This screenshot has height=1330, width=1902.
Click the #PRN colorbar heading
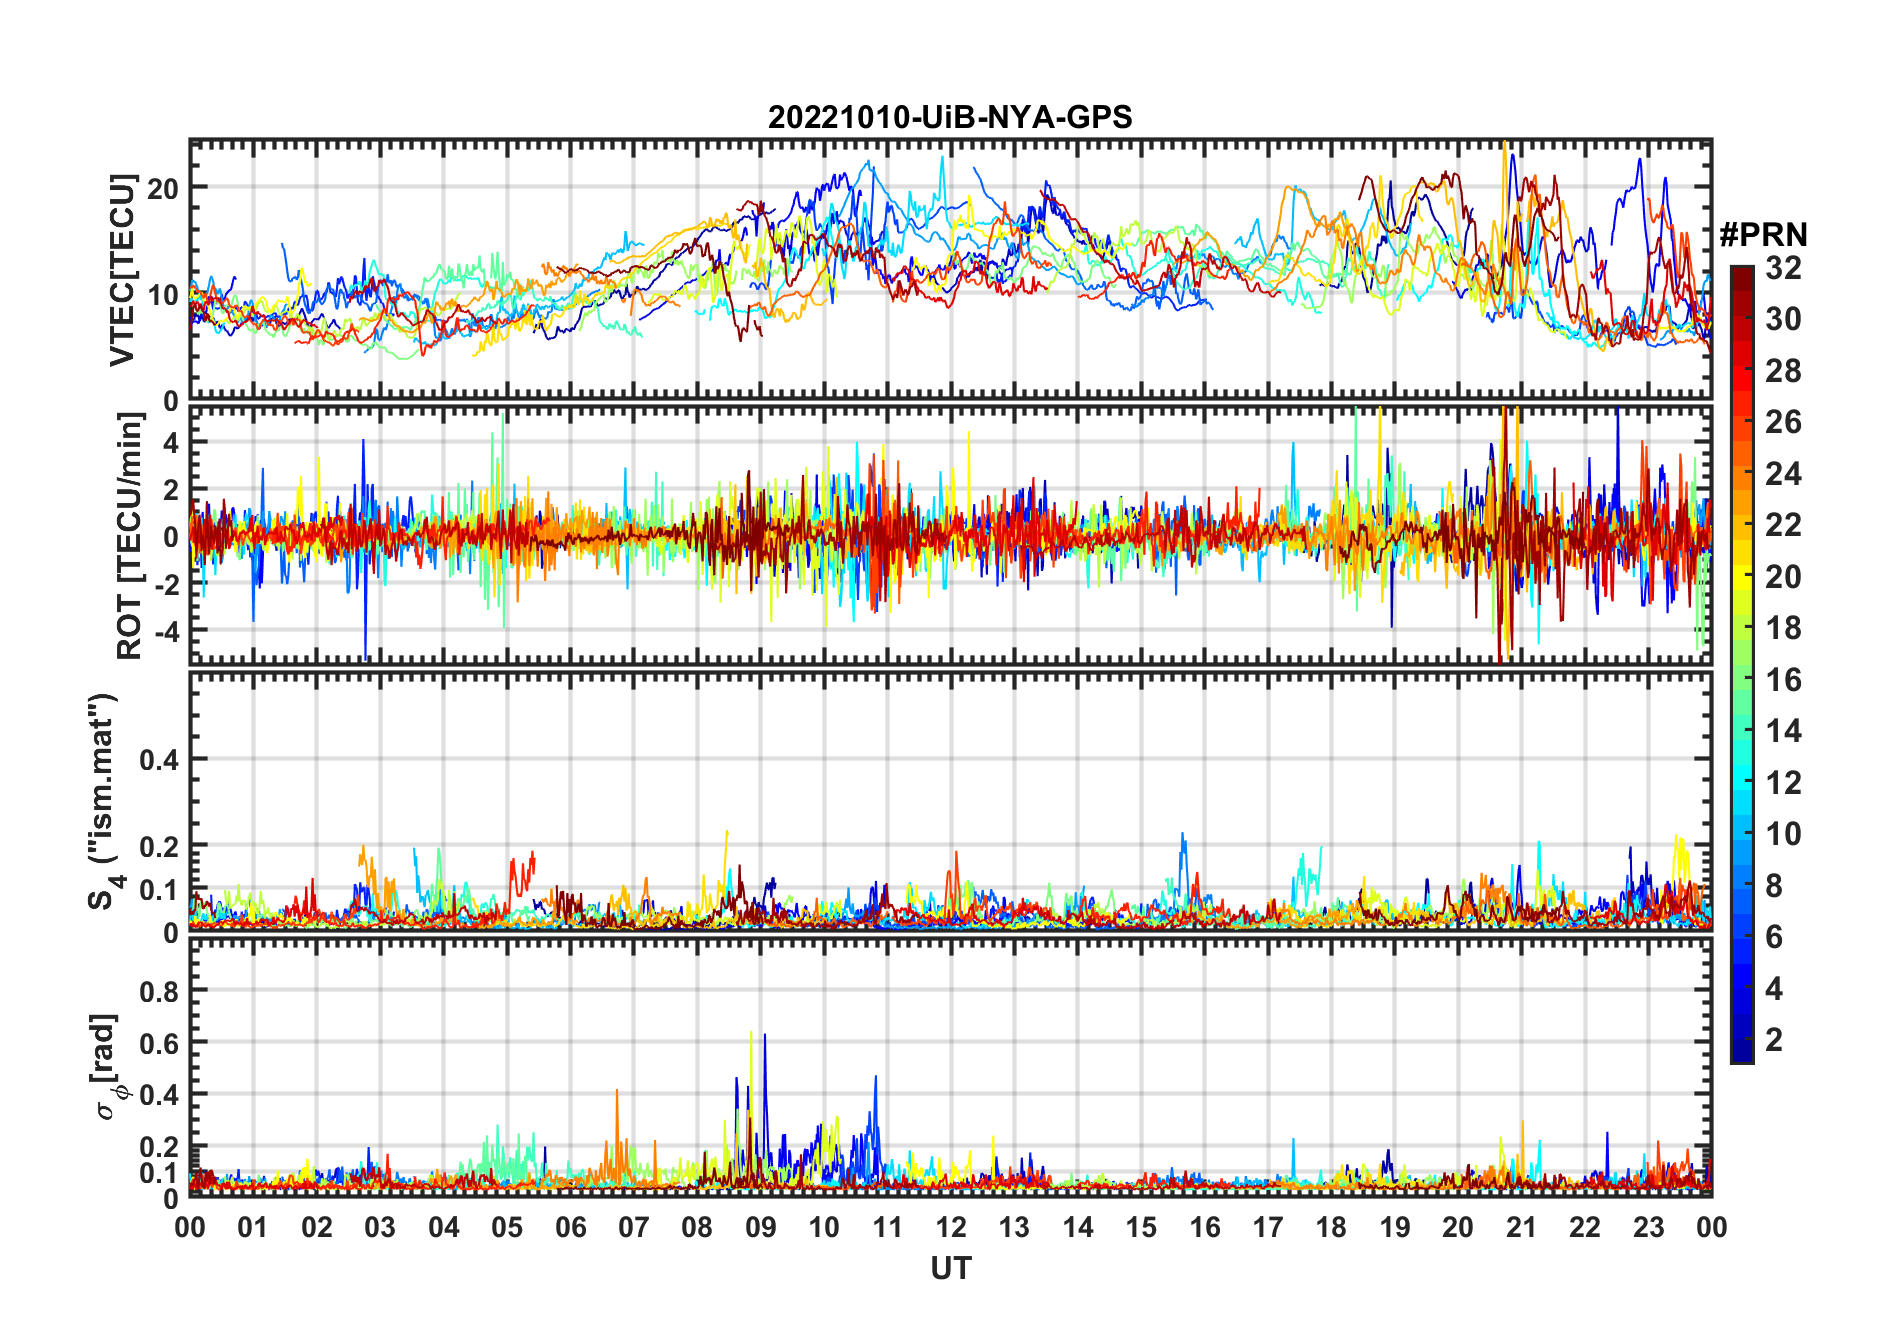(1763, 234)
